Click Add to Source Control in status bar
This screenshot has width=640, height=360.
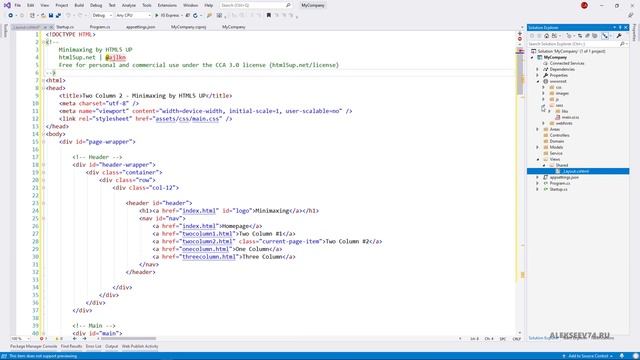(x=588, y=356)
